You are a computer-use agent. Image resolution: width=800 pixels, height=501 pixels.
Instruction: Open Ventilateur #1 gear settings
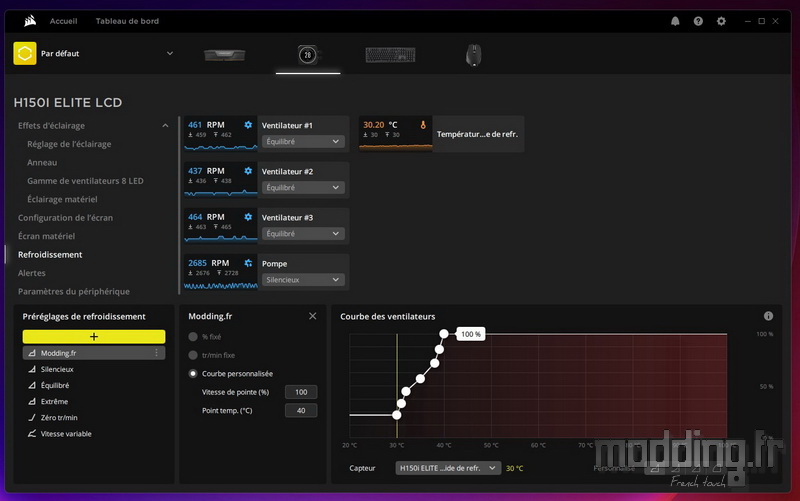click(x=248, y=124)
